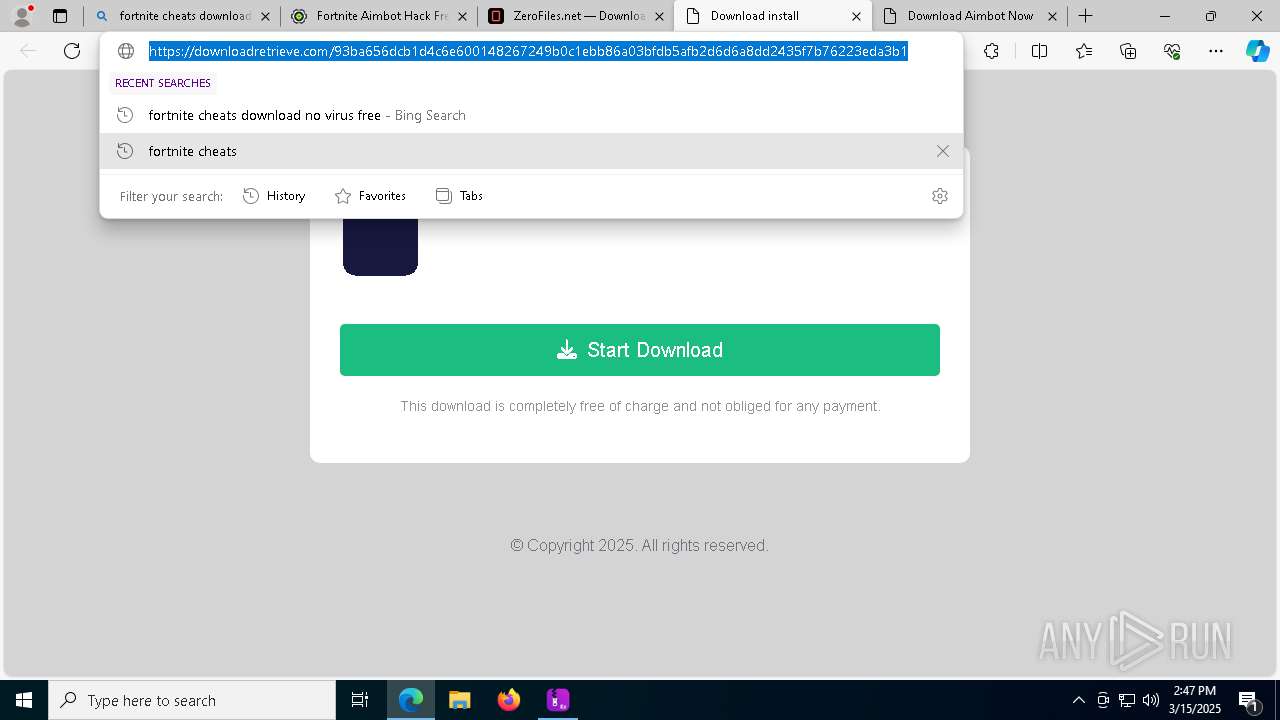Image resolution: width=1280 pixels, height=720 pixels.
Task: Select 'fortnite cheats download no virus free' suggestion
Action: coord(531,115)
